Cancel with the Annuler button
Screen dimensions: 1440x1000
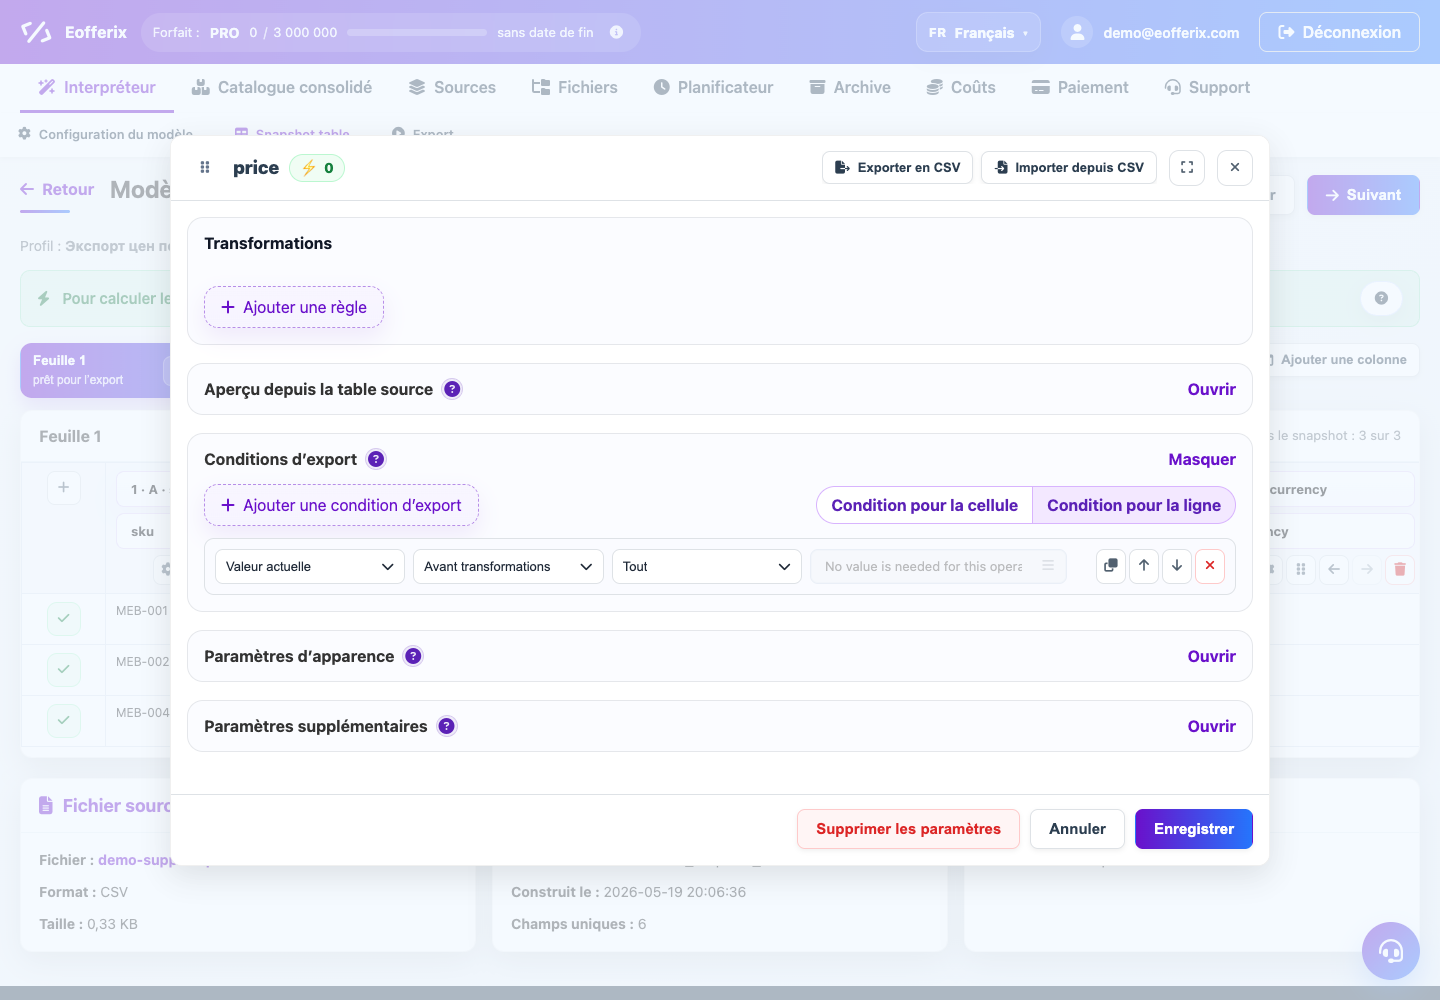pos(1077,829)
